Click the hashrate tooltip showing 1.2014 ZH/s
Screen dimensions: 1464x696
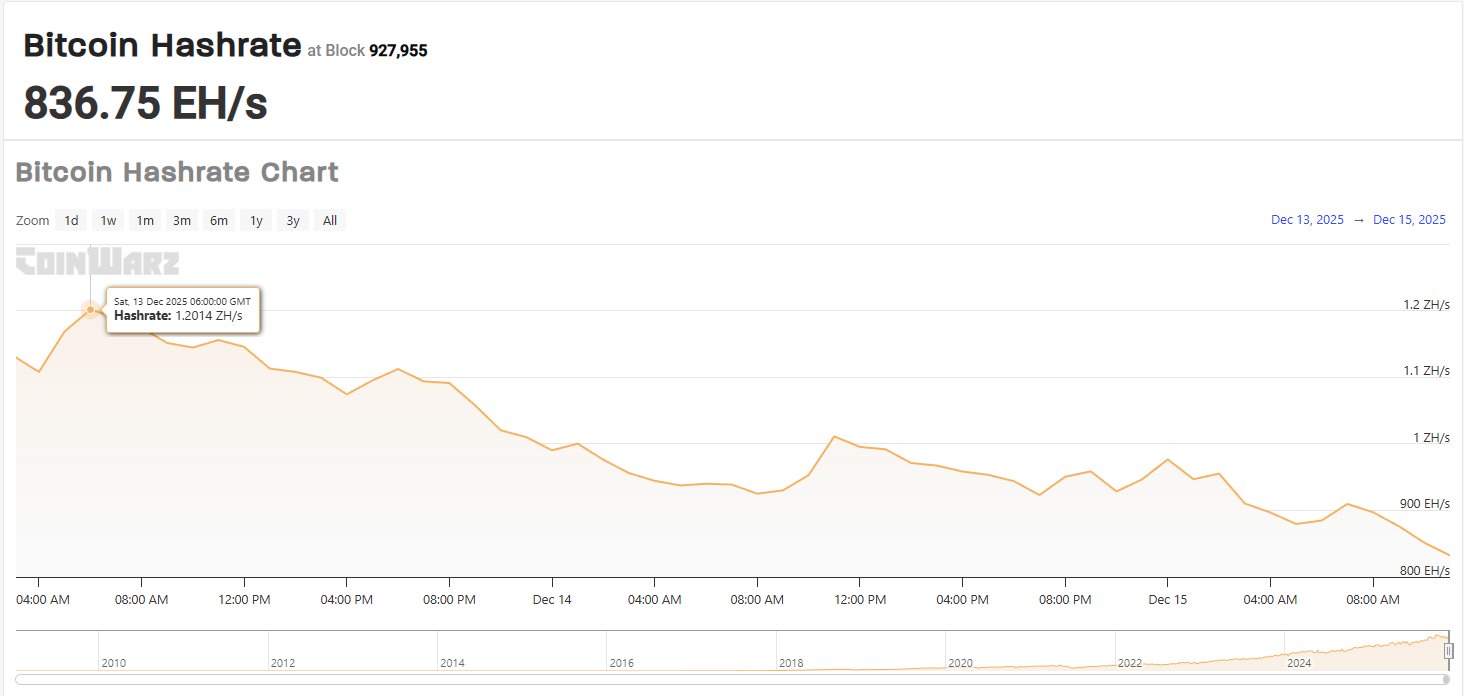pos(183,308)
